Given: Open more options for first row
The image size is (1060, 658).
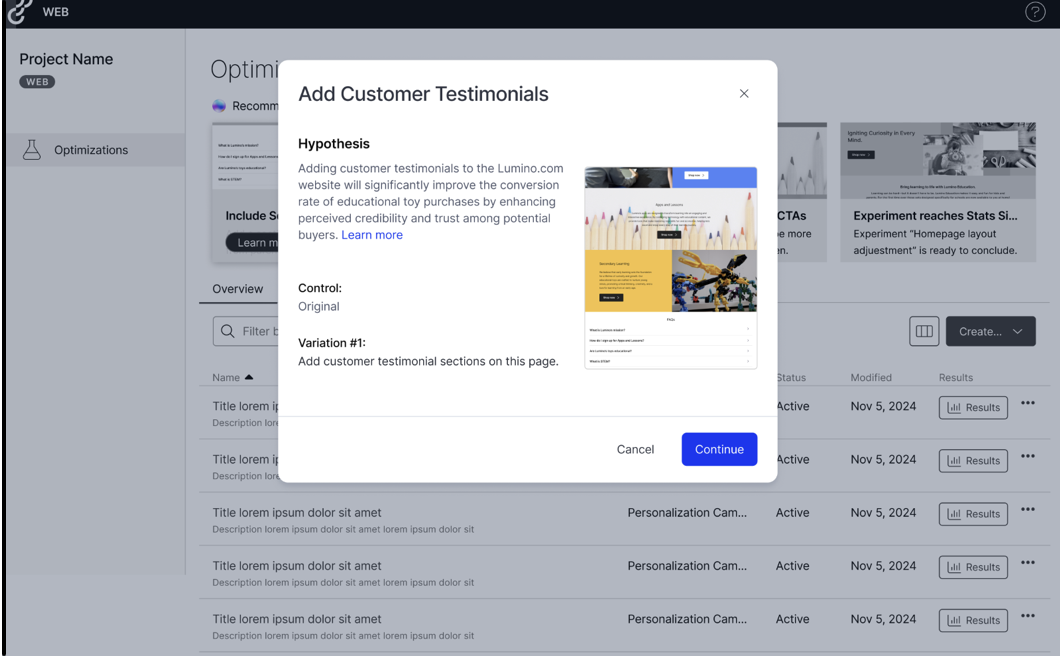Looking at the screenshot, I should coord(1028,404).
